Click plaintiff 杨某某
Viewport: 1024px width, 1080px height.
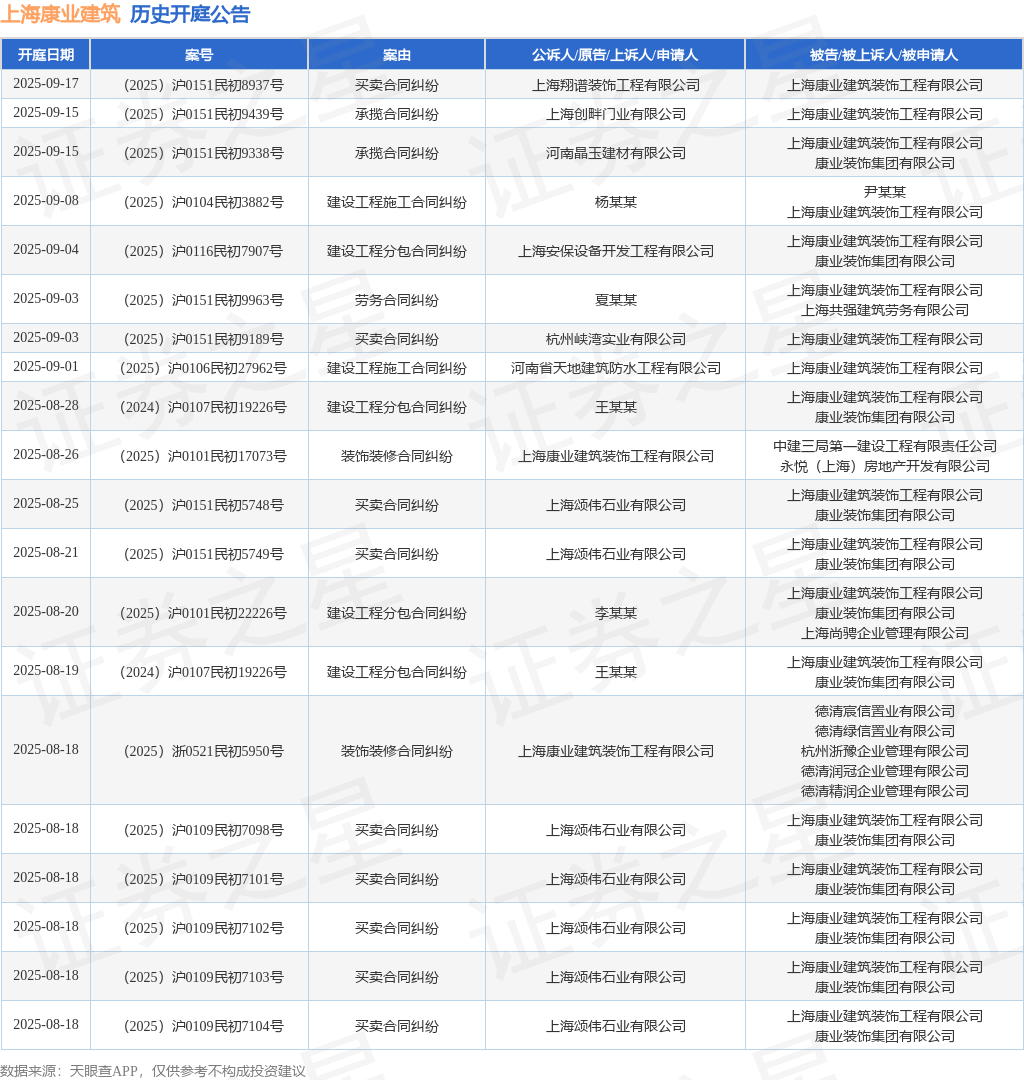(616, 202)
